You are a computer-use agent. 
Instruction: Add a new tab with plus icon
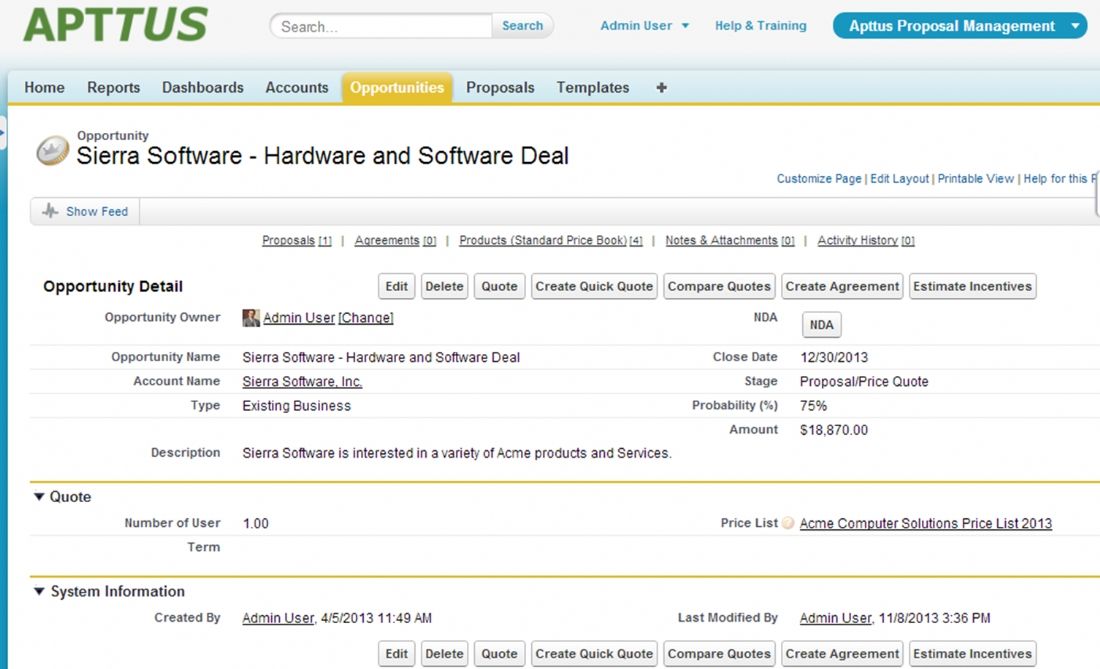click(661, 88)
